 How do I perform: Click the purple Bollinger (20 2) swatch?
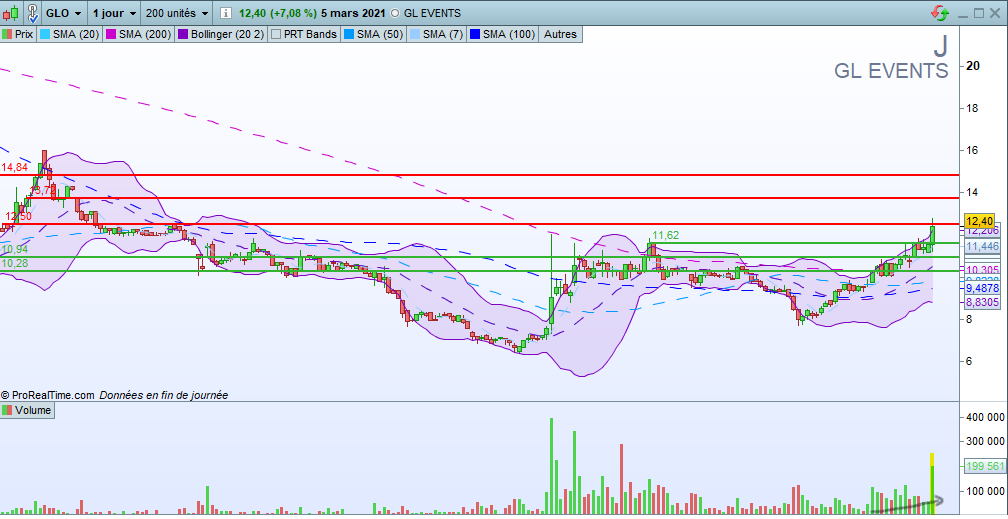(181, 34)
